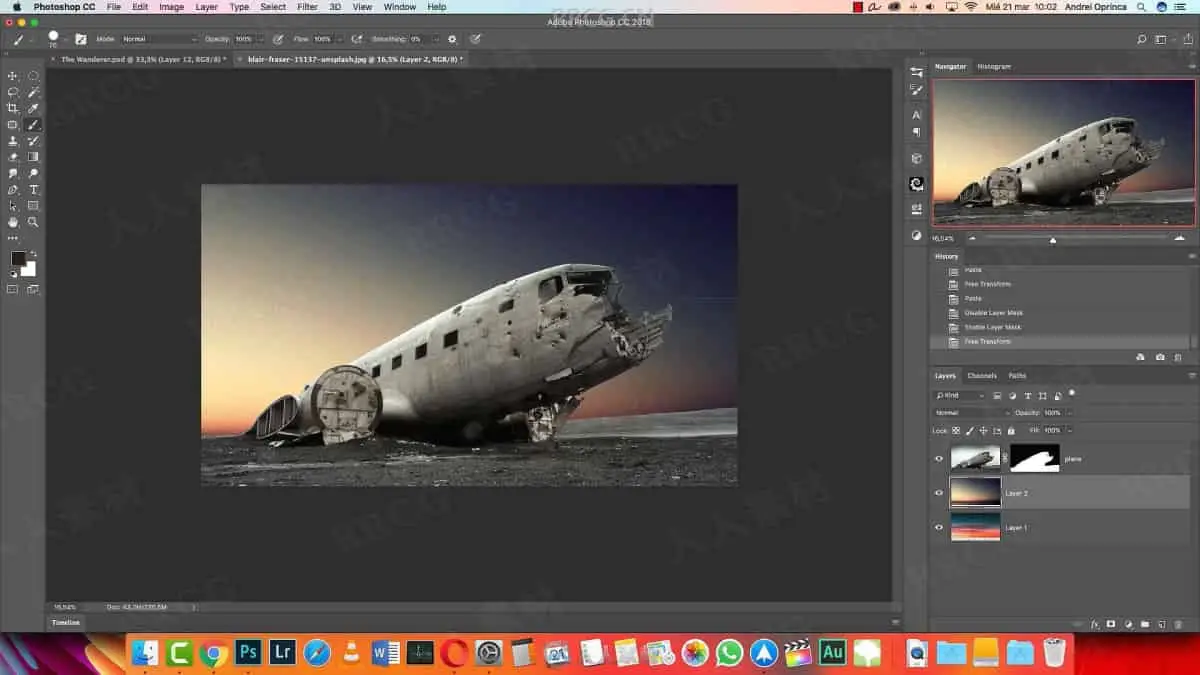Delete current state in History panel

pyautogui.click(x=1178, y=357)
